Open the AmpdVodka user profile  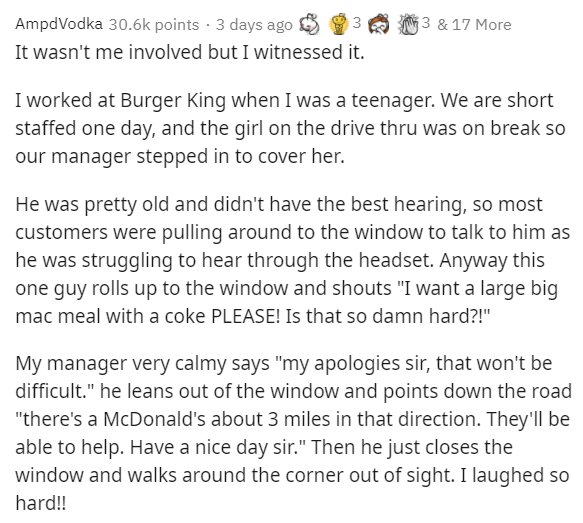(x=59, y=24)
